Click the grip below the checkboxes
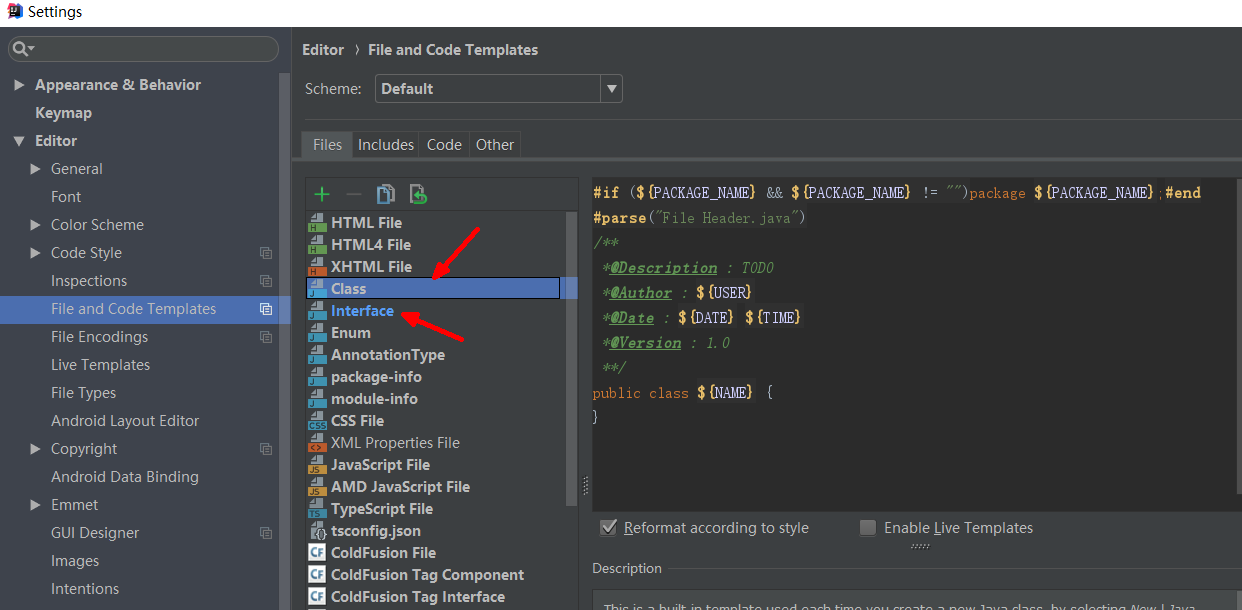 920,547
